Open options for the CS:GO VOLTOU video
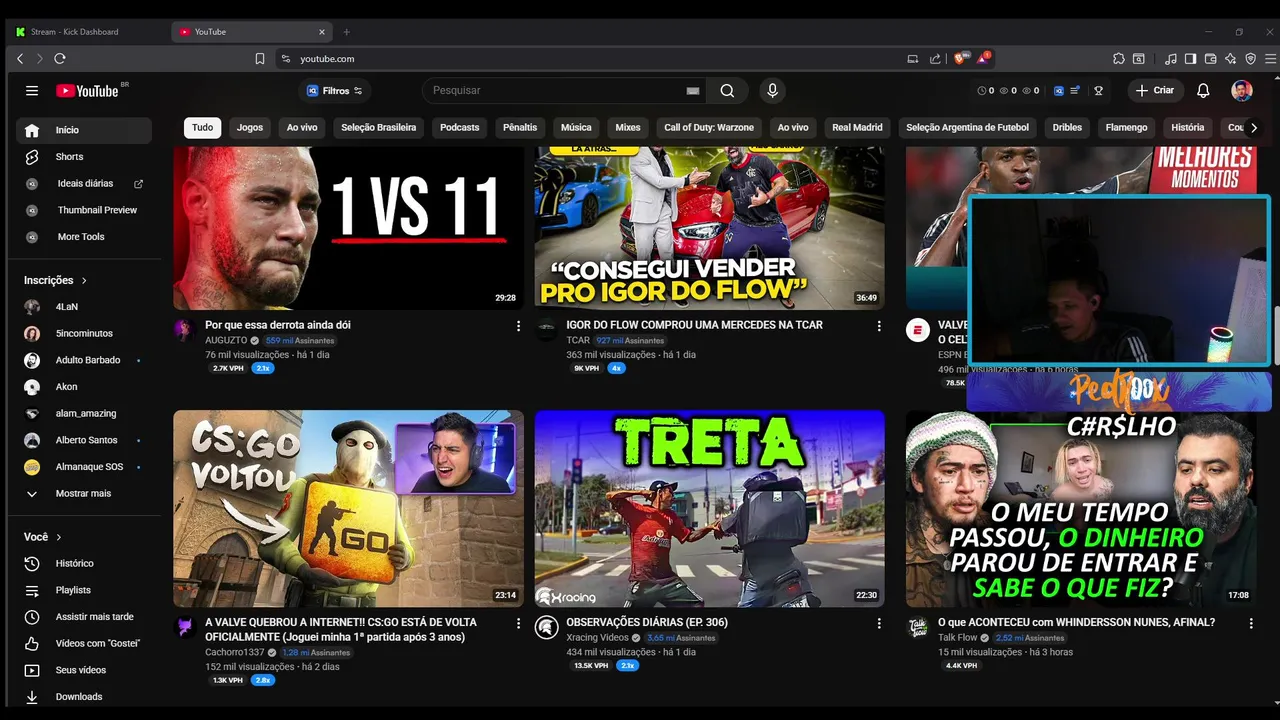 [518, 623]
